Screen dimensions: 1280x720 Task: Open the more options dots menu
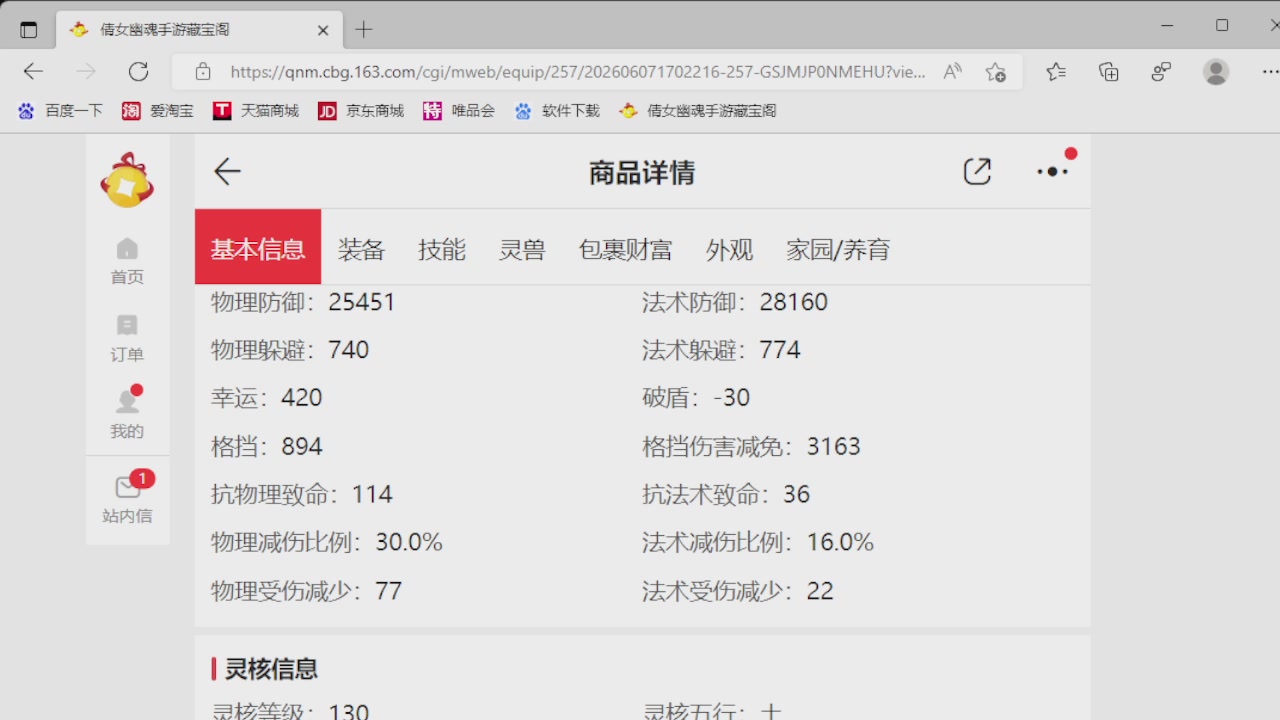[1053, 171]
